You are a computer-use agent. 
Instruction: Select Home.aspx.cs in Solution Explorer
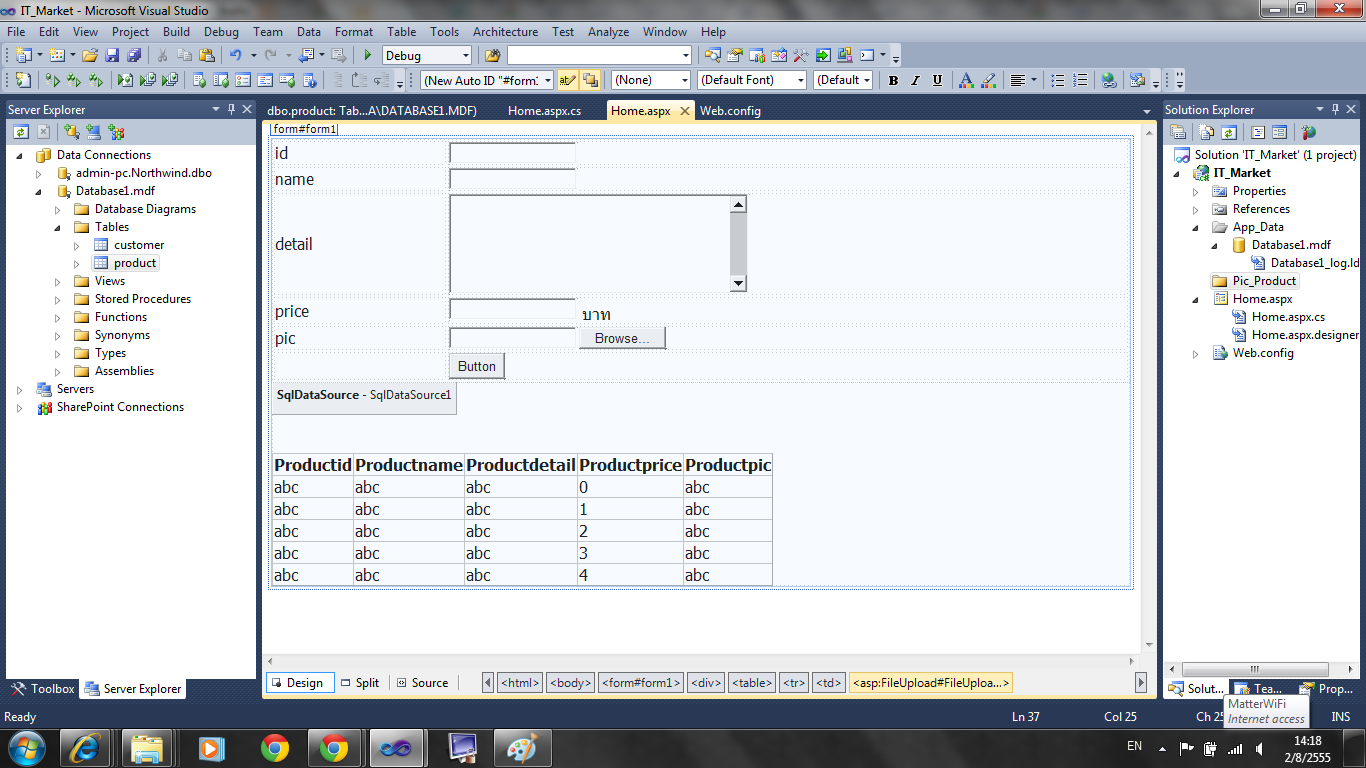pos(1288,317)
